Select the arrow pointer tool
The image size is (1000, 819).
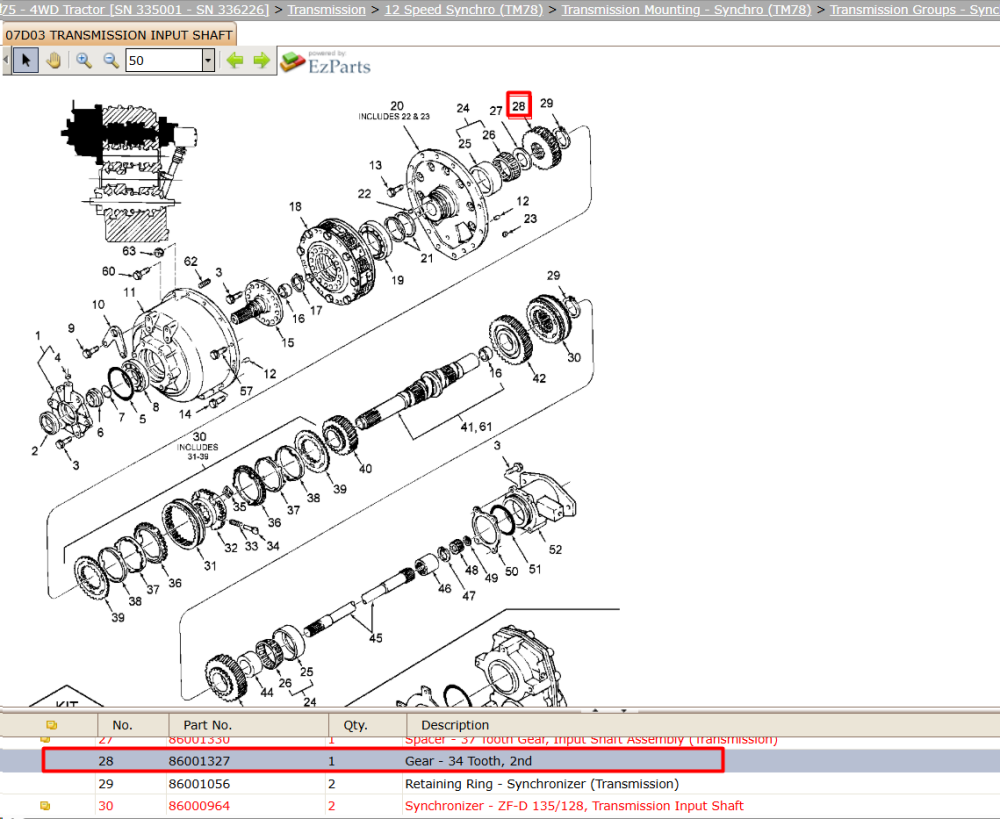(x=26, y=61)
